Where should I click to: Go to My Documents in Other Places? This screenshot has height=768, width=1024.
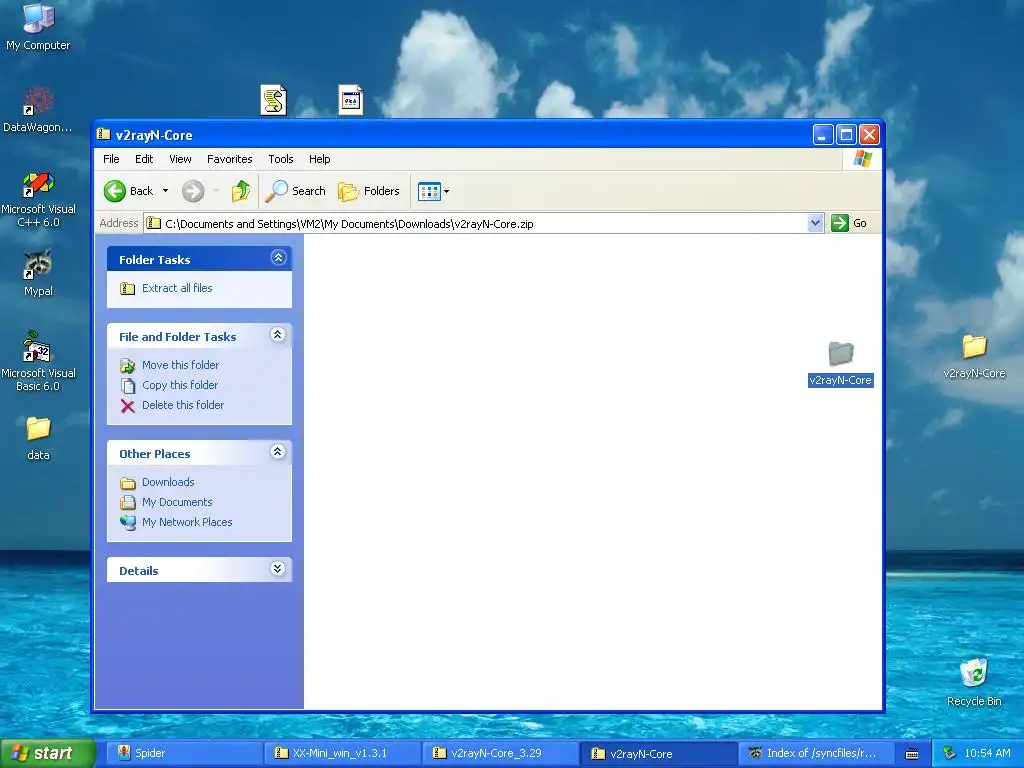tap(177, 502)
